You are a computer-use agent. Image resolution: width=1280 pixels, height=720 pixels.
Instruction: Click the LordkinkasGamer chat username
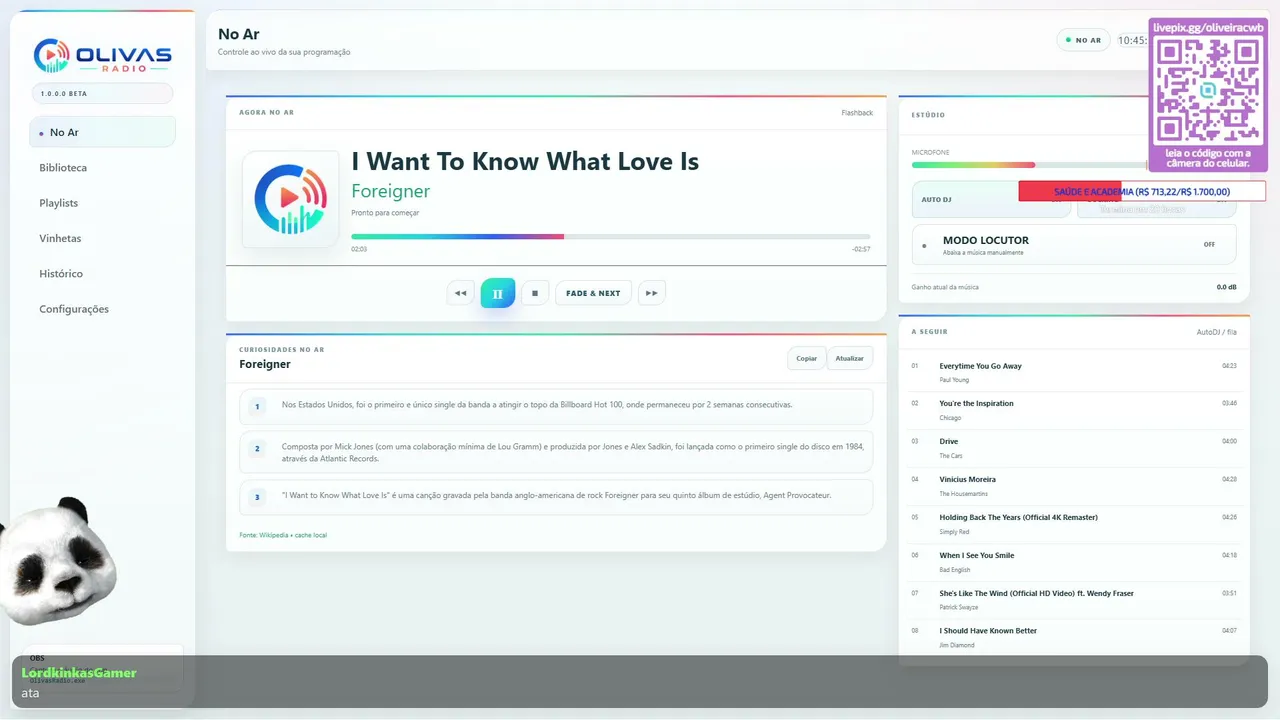click(79, 673)
